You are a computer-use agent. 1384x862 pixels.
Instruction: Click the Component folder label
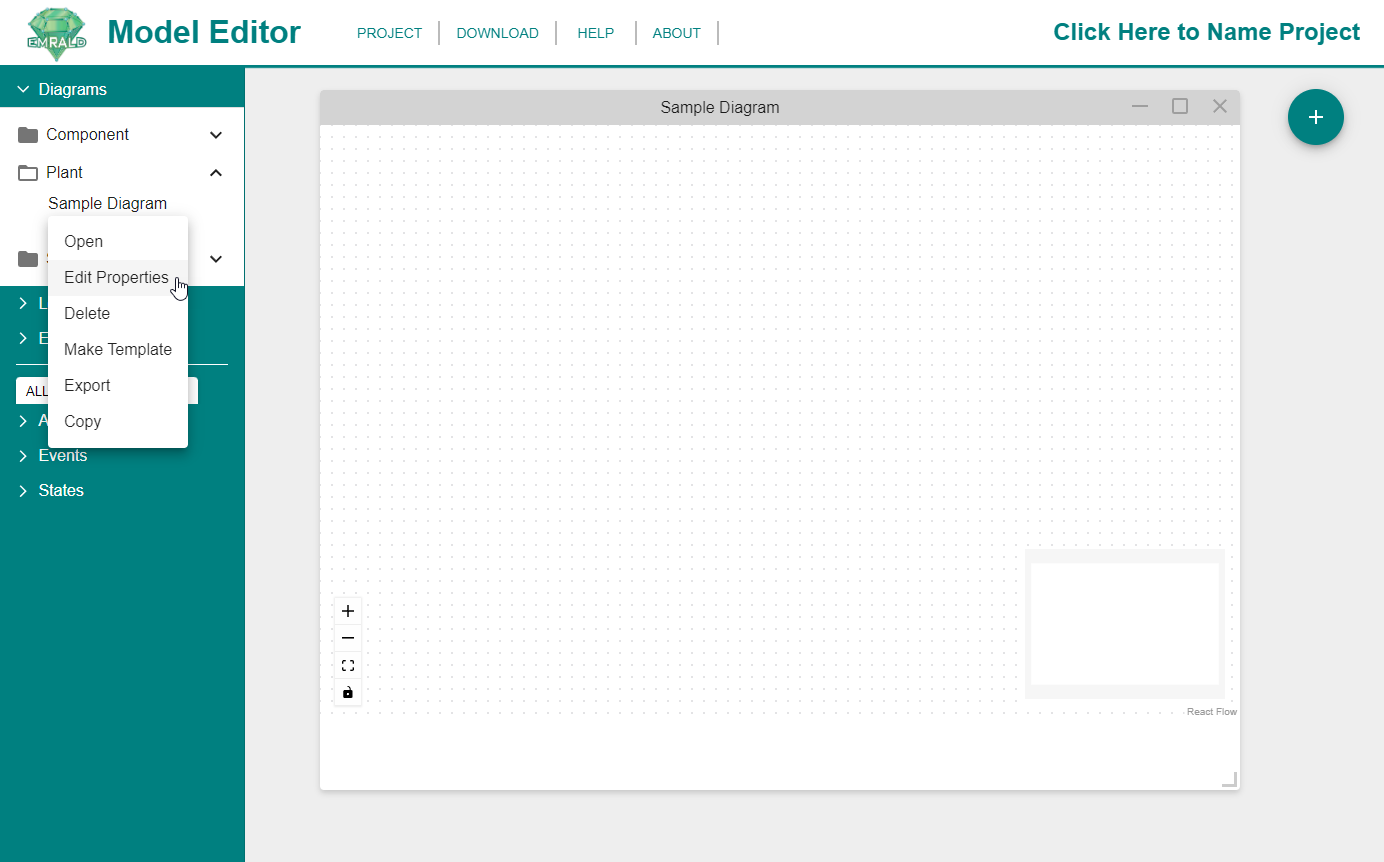point(87,134)
